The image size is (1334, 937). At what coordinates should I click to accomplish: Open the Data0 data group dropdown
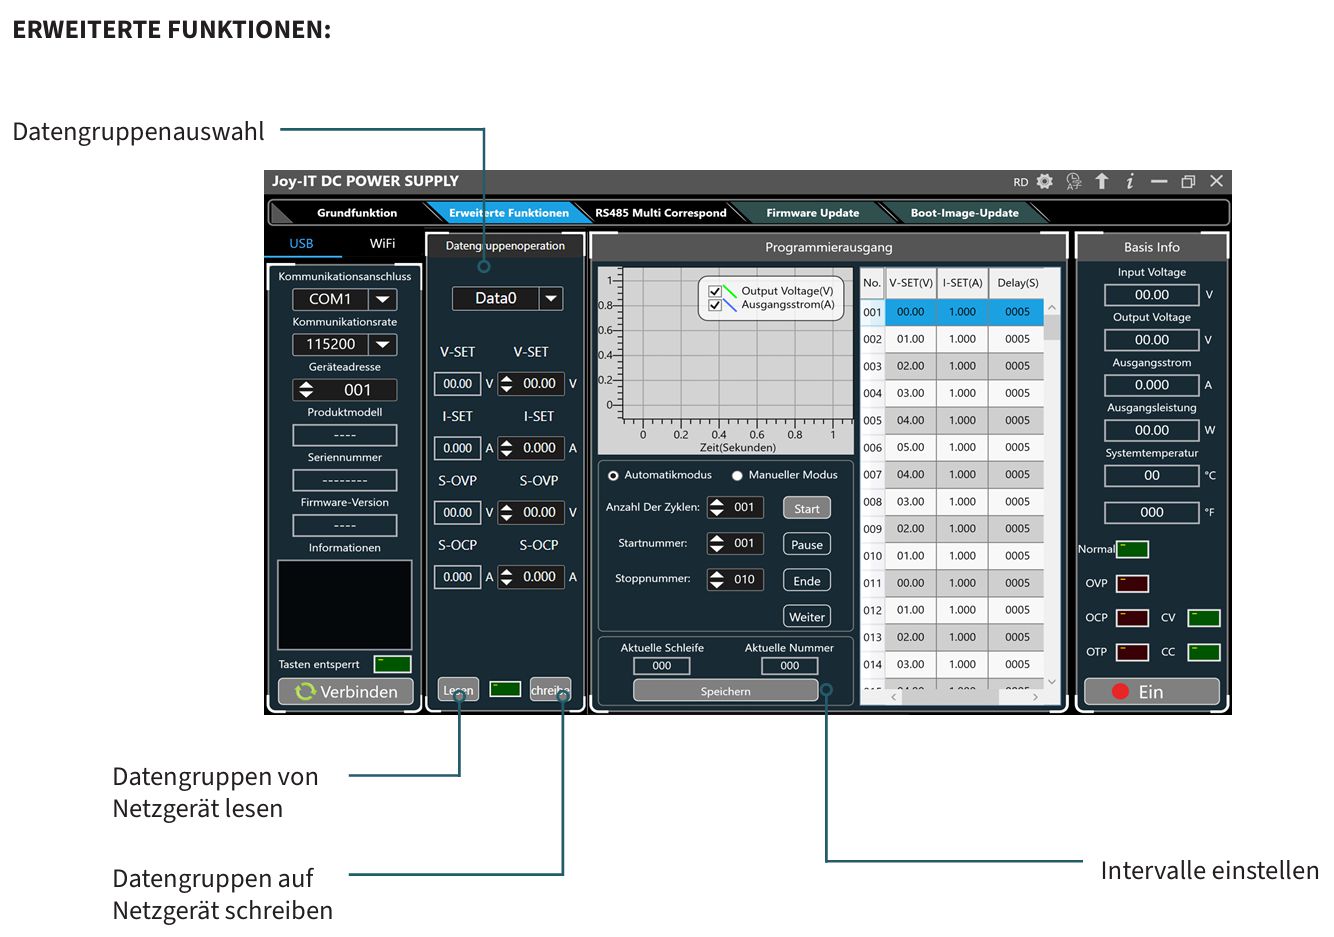pos(550,298)
